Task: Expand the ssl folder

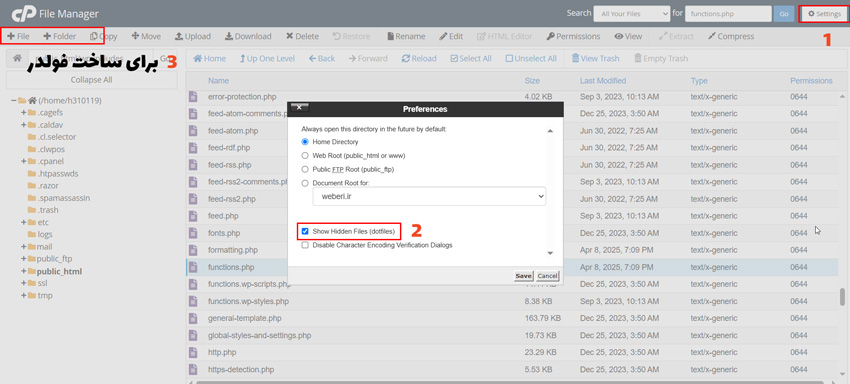Action: tap(24, 283)
